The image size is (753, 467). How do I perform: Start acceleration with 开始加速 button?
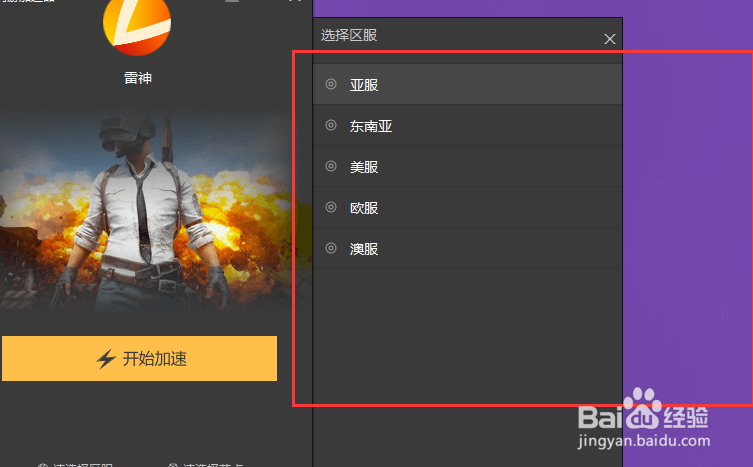click(x=139, y=358)
